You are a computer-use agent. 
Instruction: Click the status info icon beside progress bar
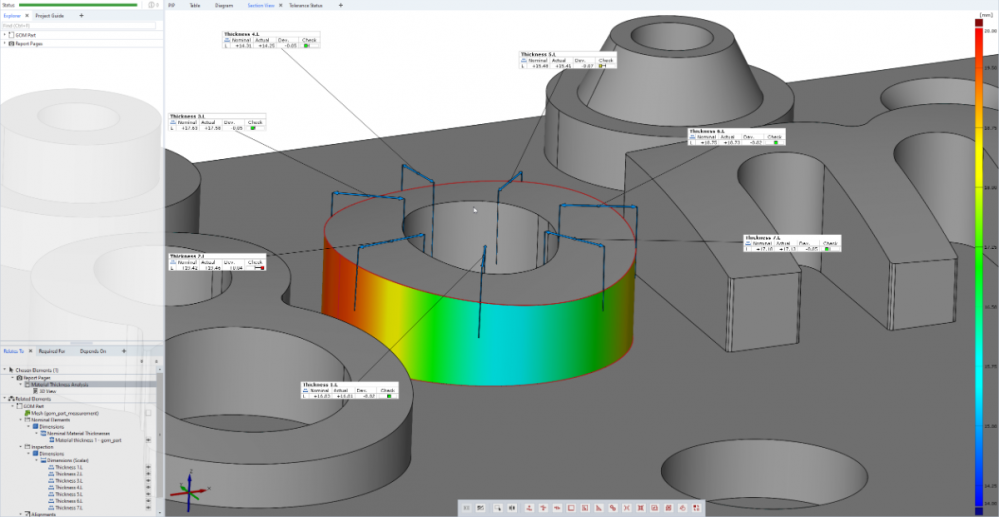click(x=151, y=5)
